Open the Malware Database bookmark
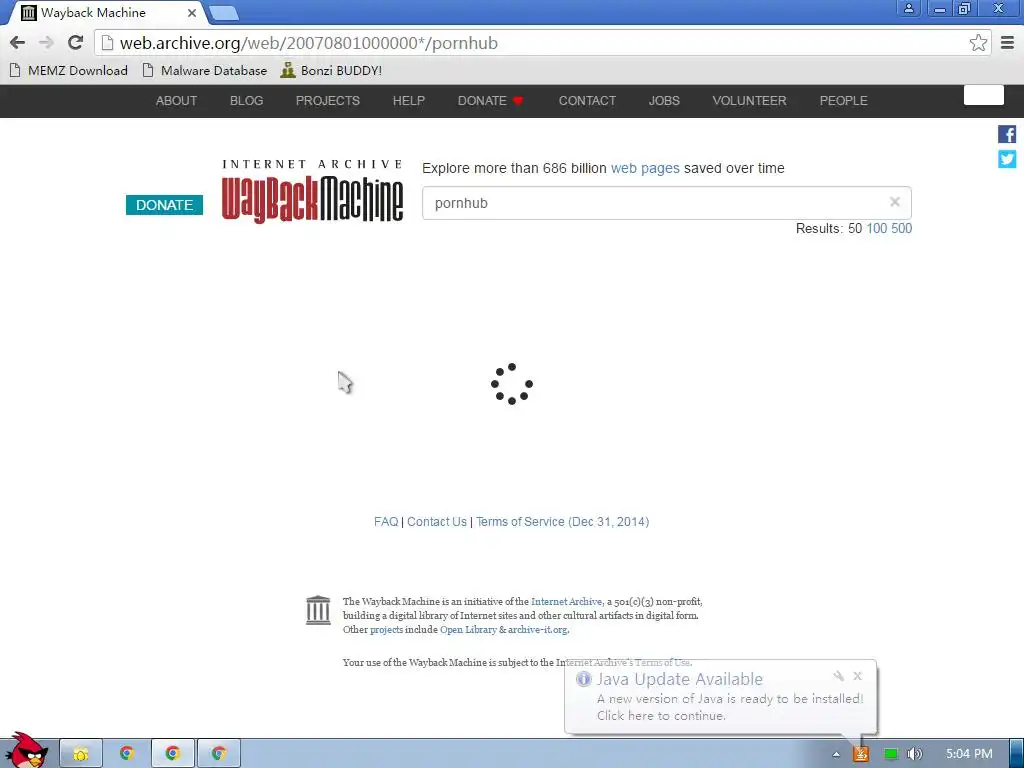The image size is (1024, 768). click(x=205, y=71)
